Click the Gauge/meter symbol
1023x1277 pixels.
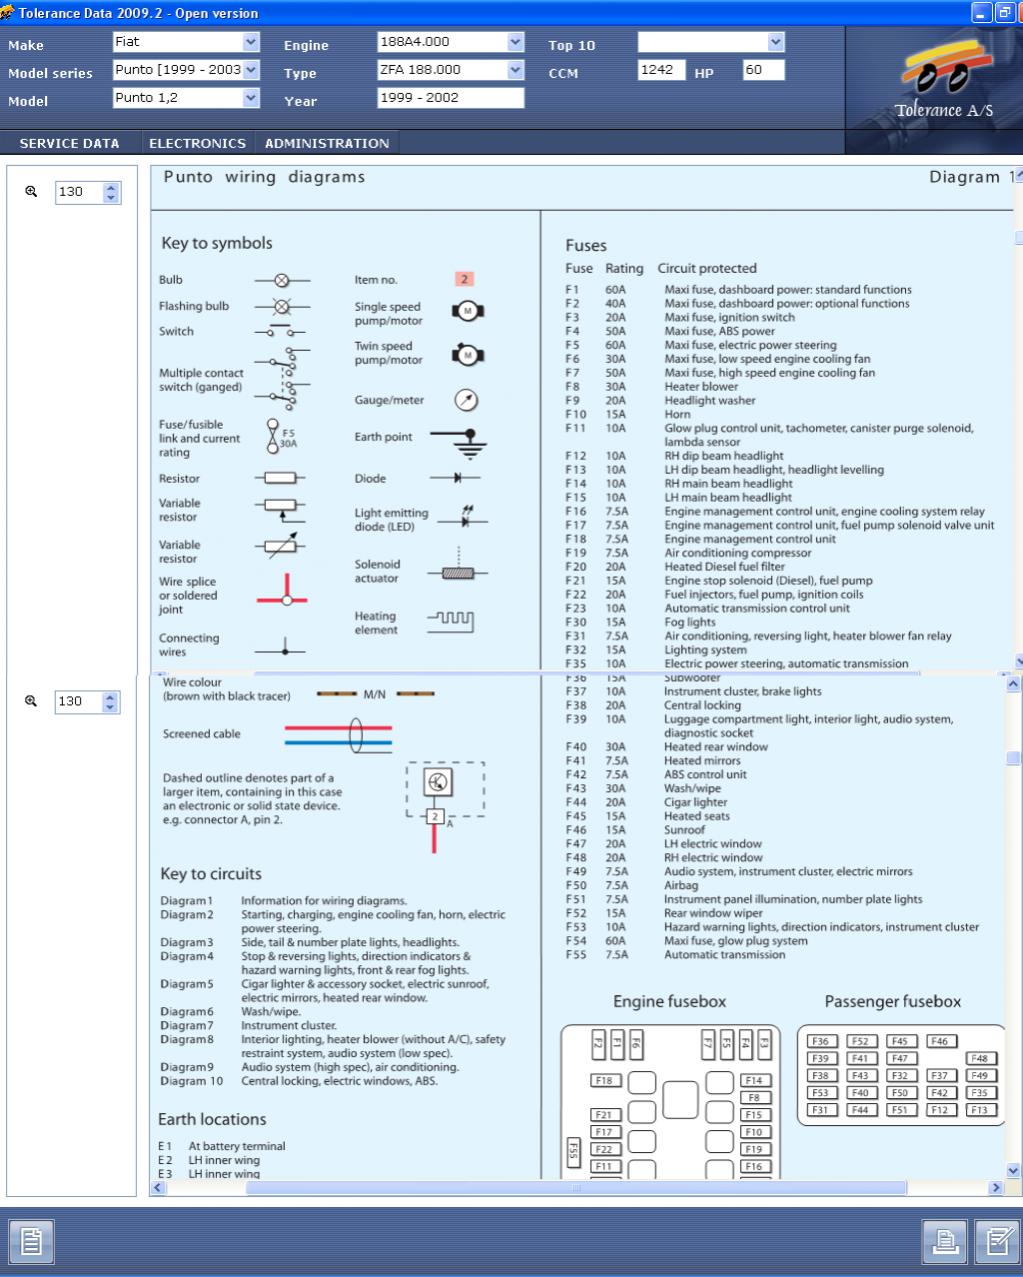[x=466, y=400]
